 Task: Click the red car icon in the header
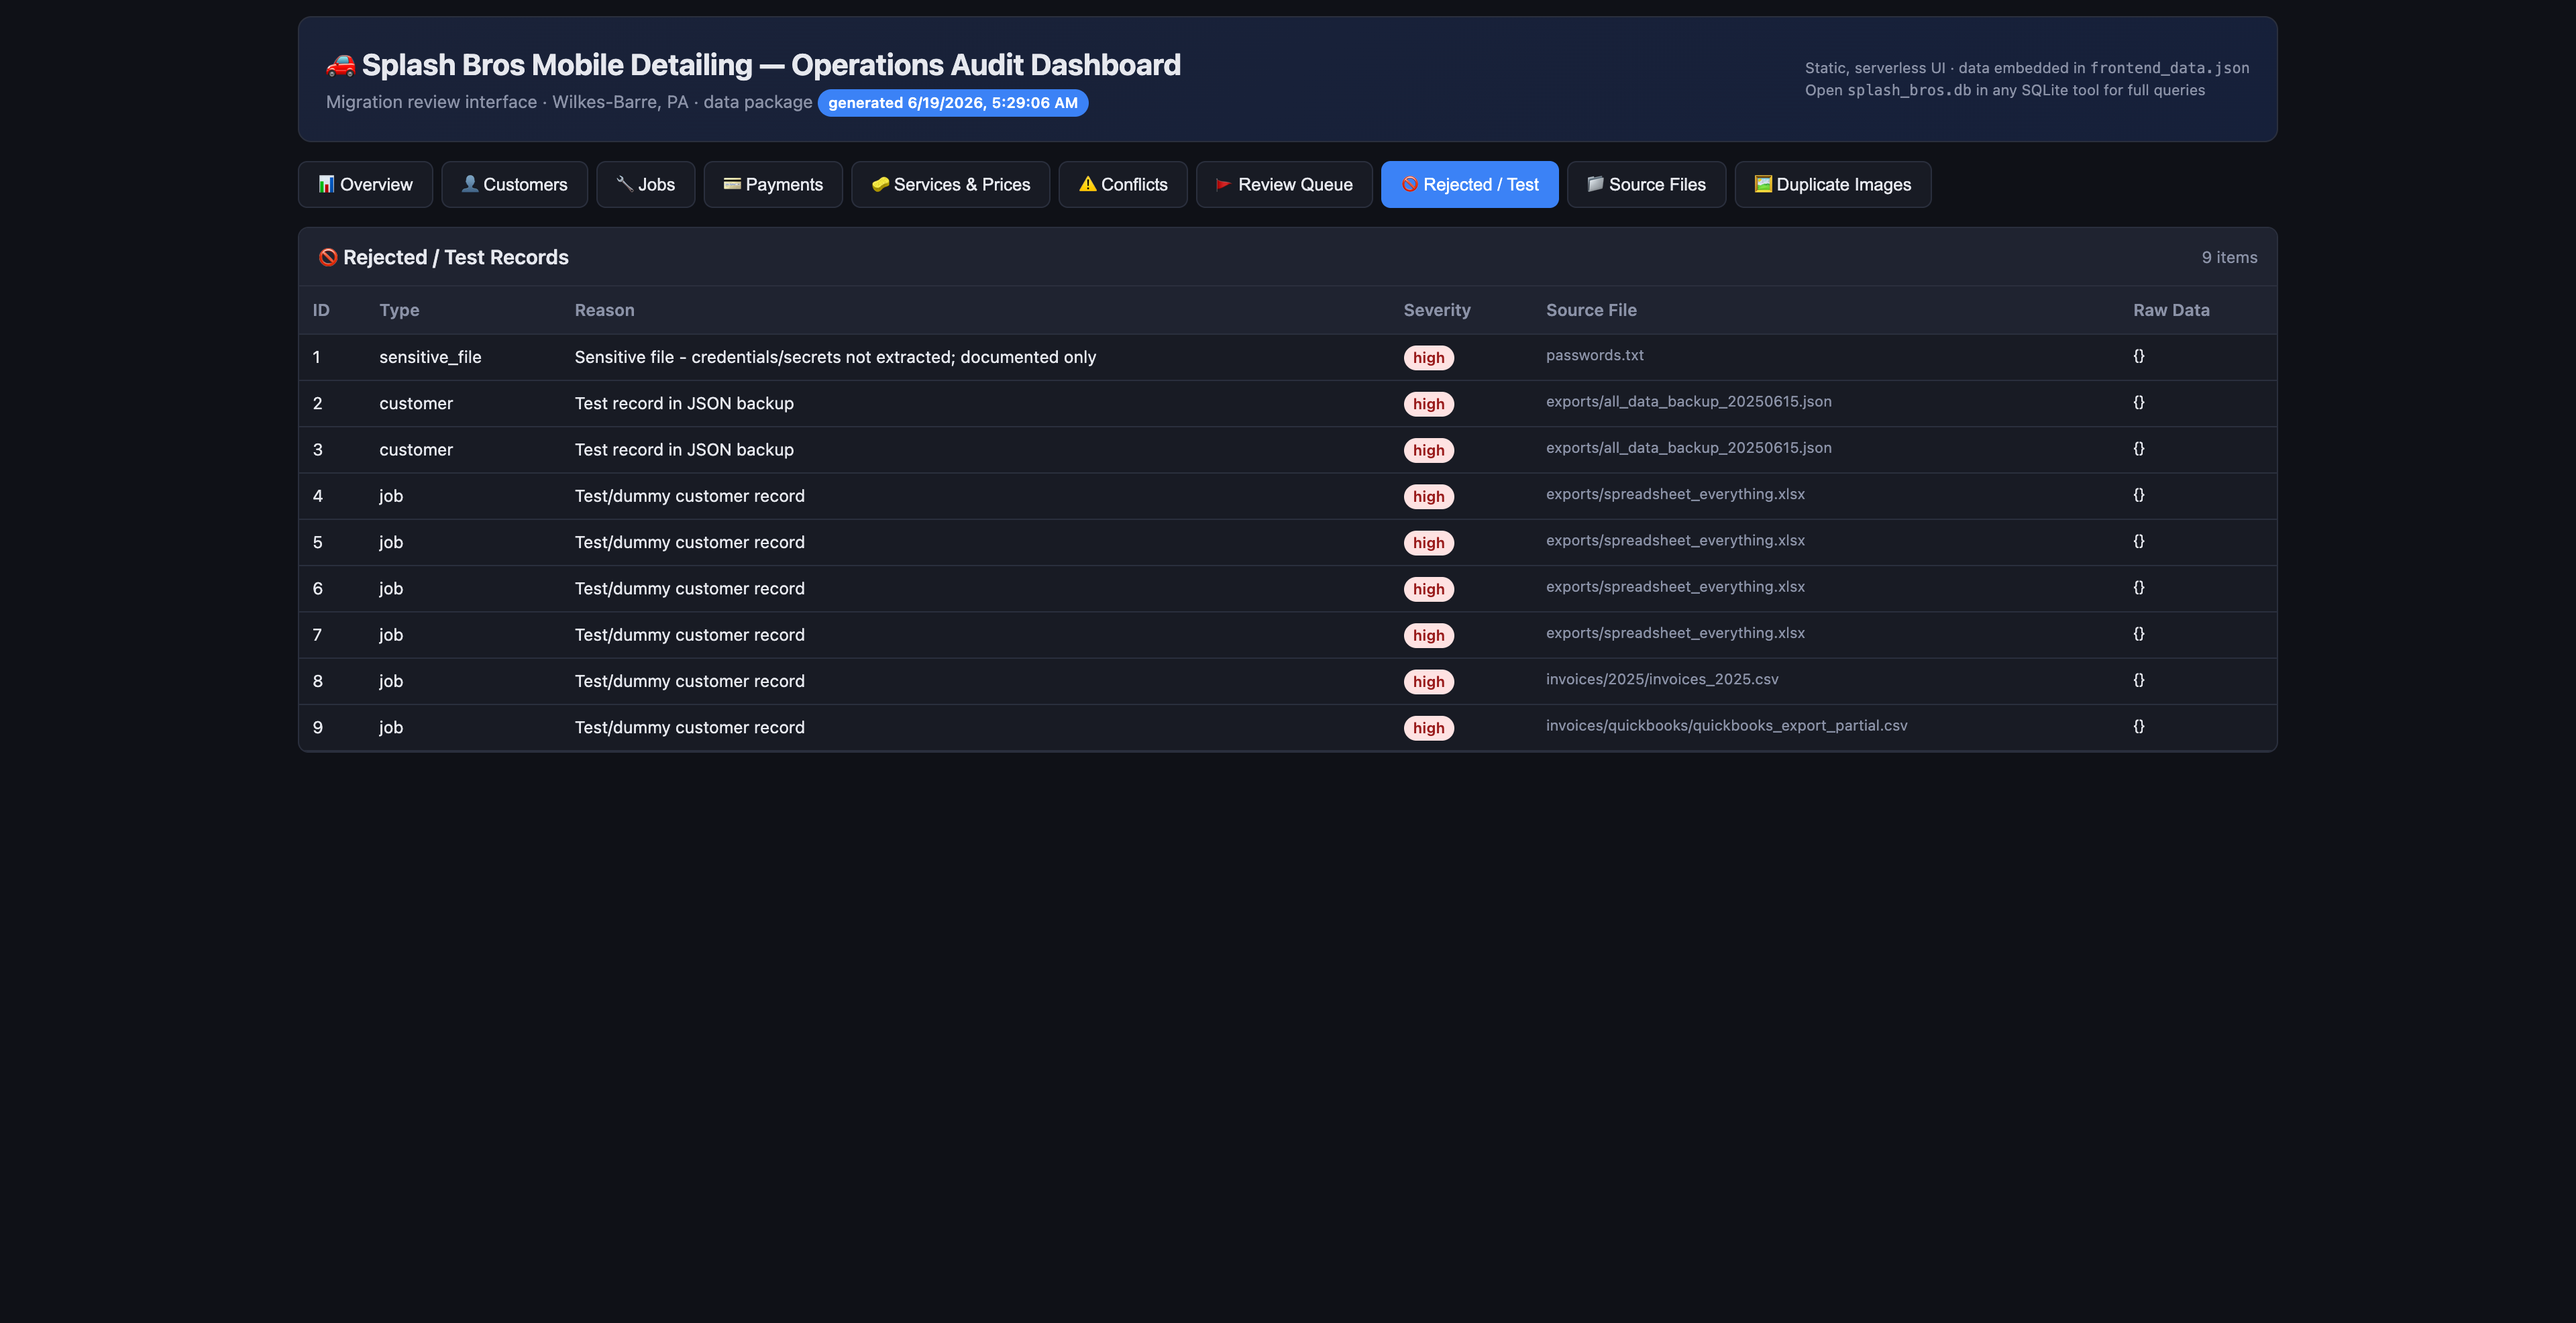(340, 65)
